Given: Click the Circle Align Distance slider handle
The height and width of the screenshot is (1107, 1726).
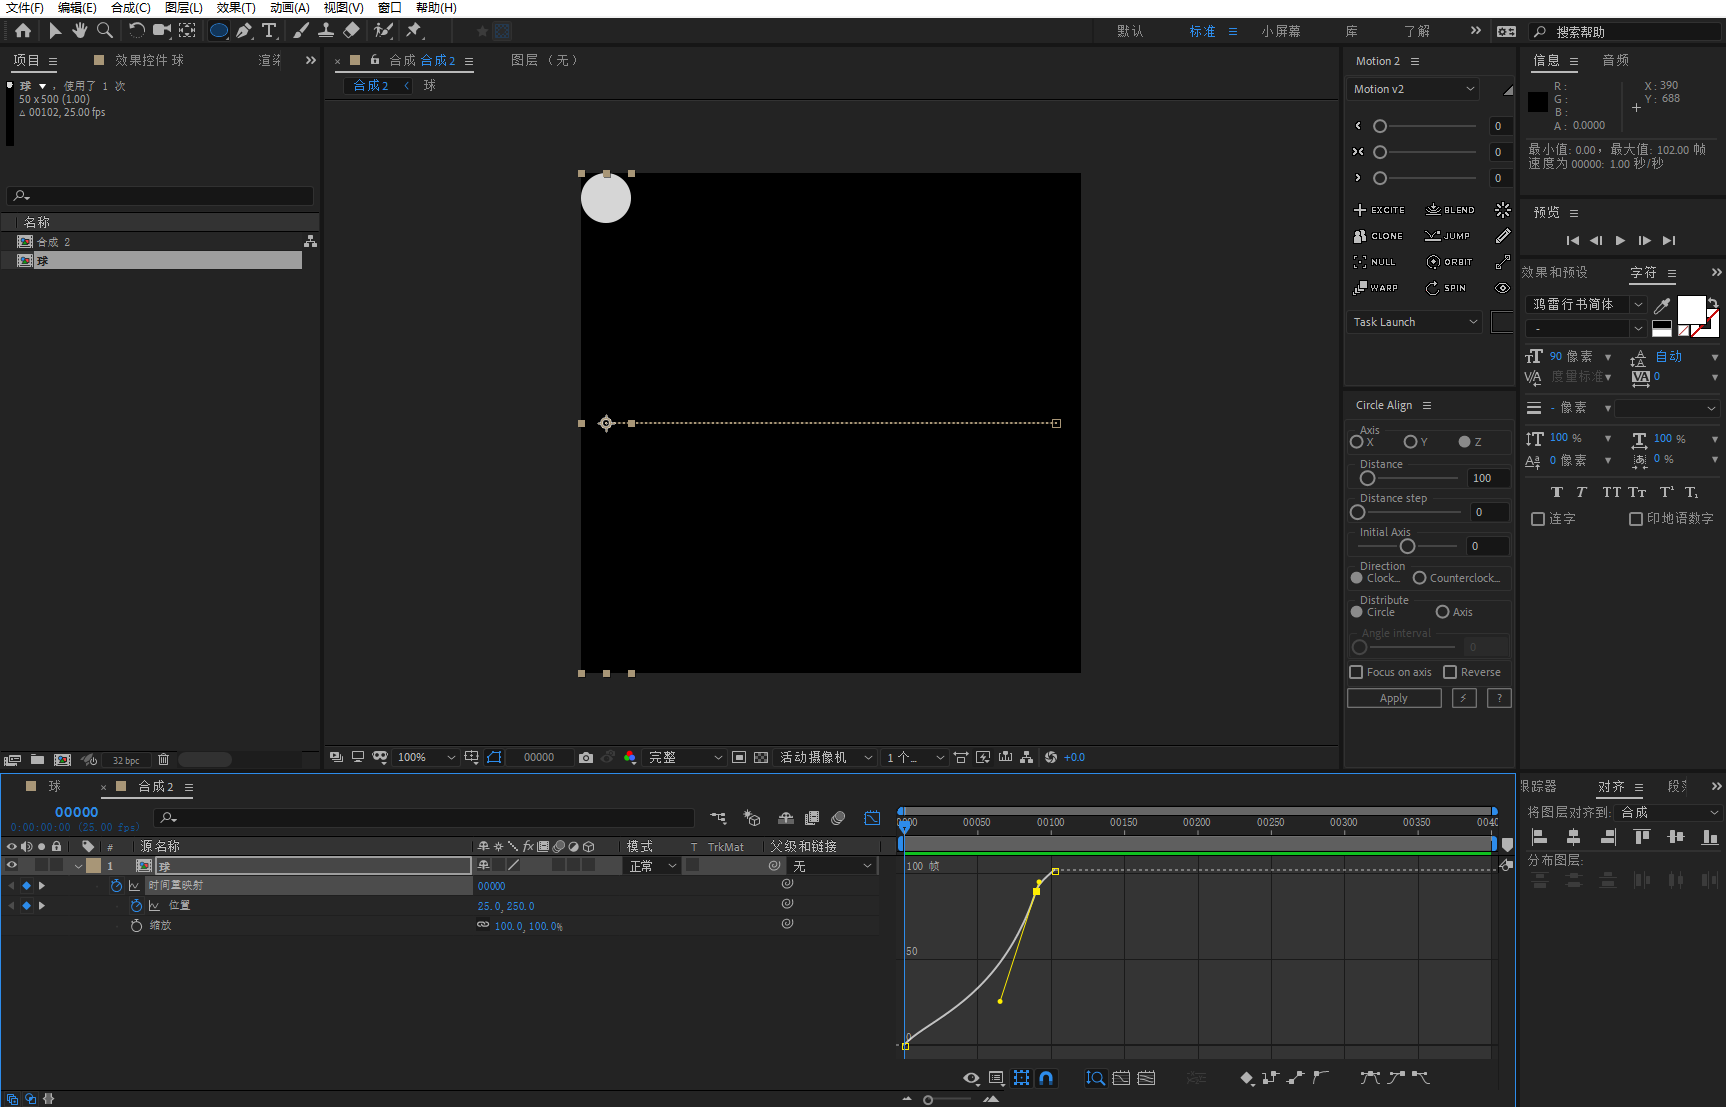Looking at the screenshot, I should (1367, 478).
